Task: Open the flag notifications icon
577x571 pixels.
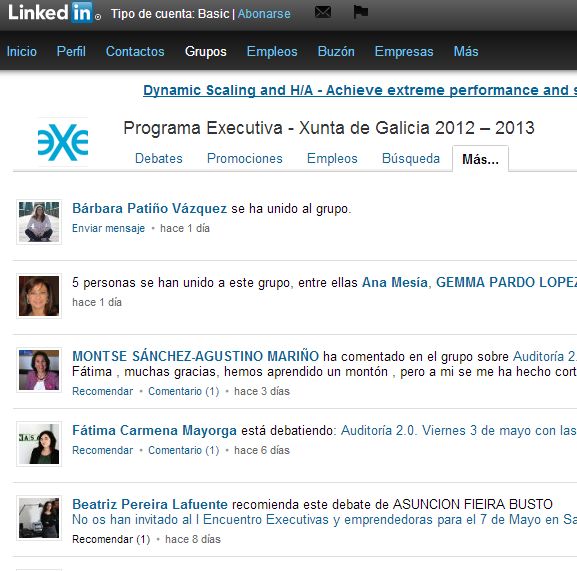Action: click(x=360, y=12)
